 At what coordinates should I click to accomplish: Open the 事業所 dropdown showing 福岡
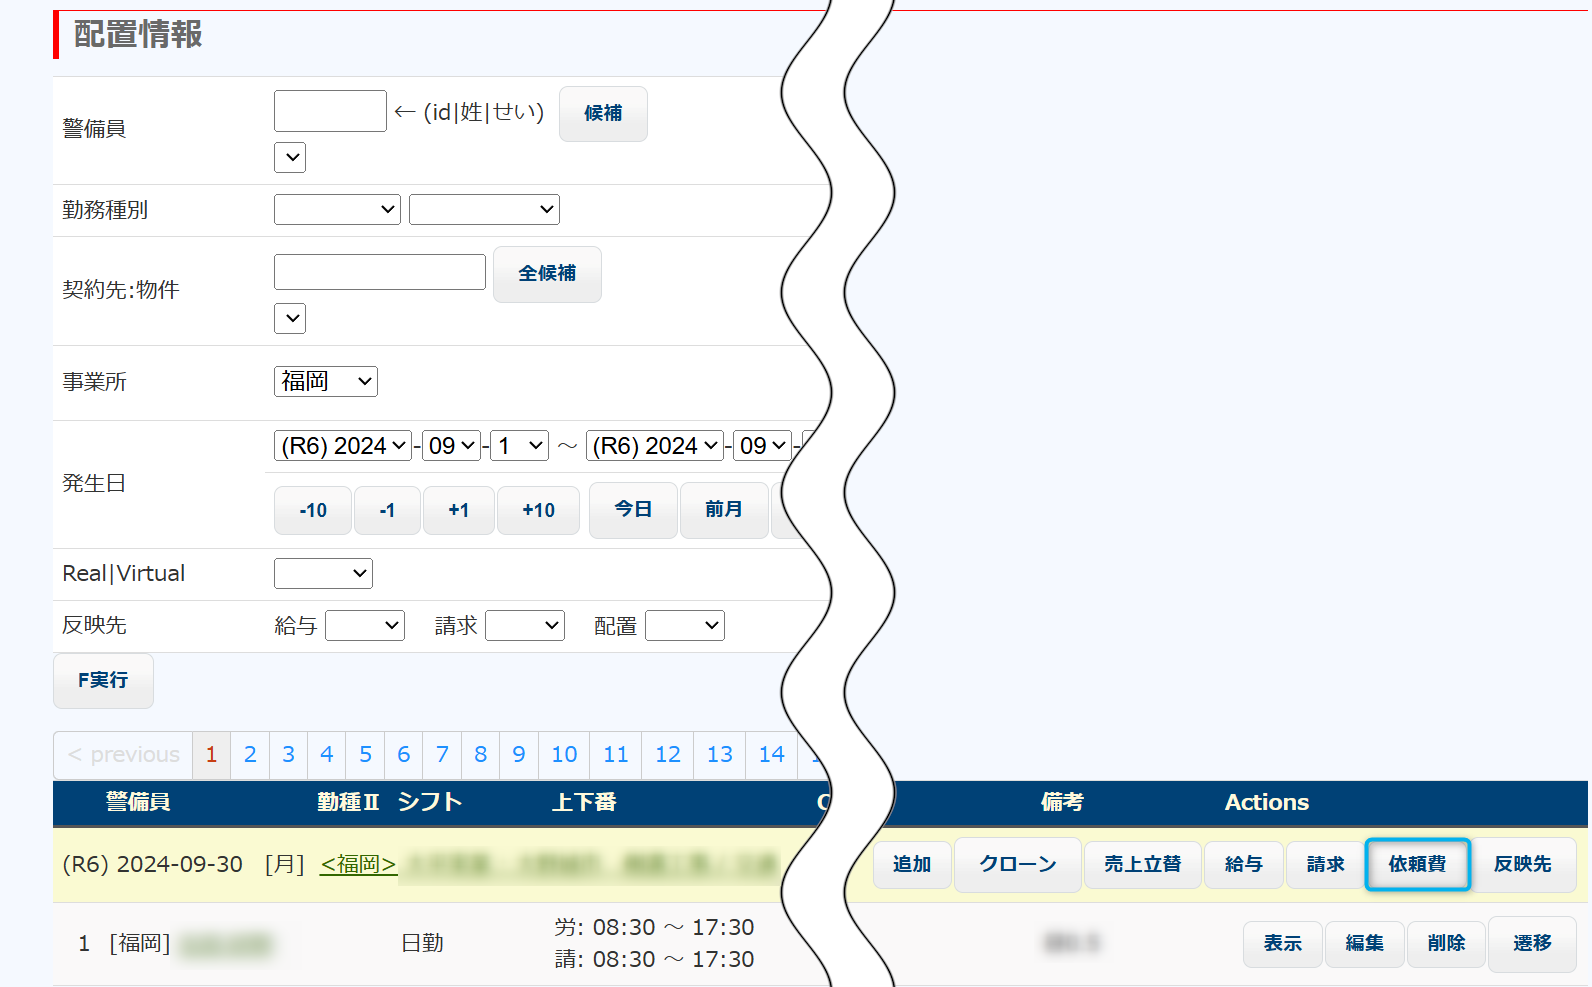pyautogui.click(x=326, y=382)
